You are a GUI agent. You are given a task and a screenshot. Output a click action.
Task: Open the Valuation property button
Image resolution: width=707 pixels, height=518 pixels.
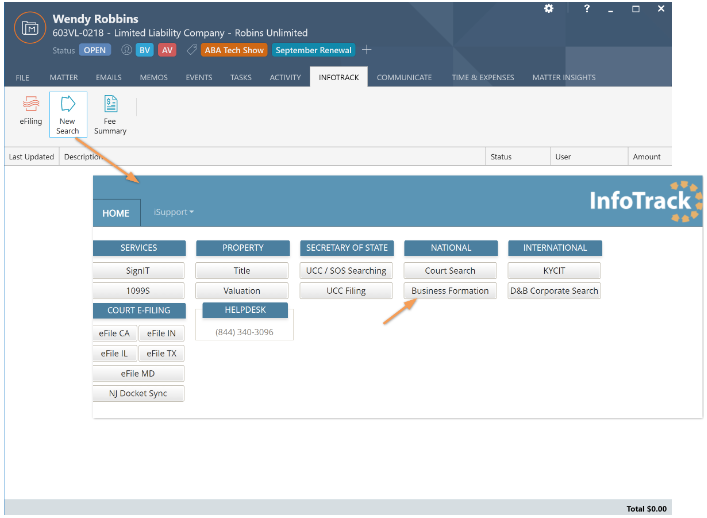pyautogui.click(x=242, y=291)
